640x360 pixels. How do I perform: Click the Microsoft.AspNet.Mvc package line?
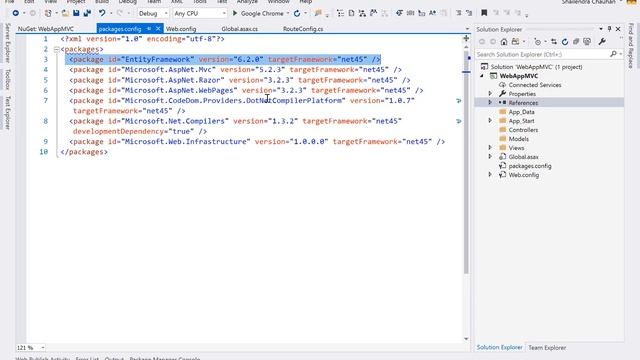pyautogui.click(x=236, y=70)
